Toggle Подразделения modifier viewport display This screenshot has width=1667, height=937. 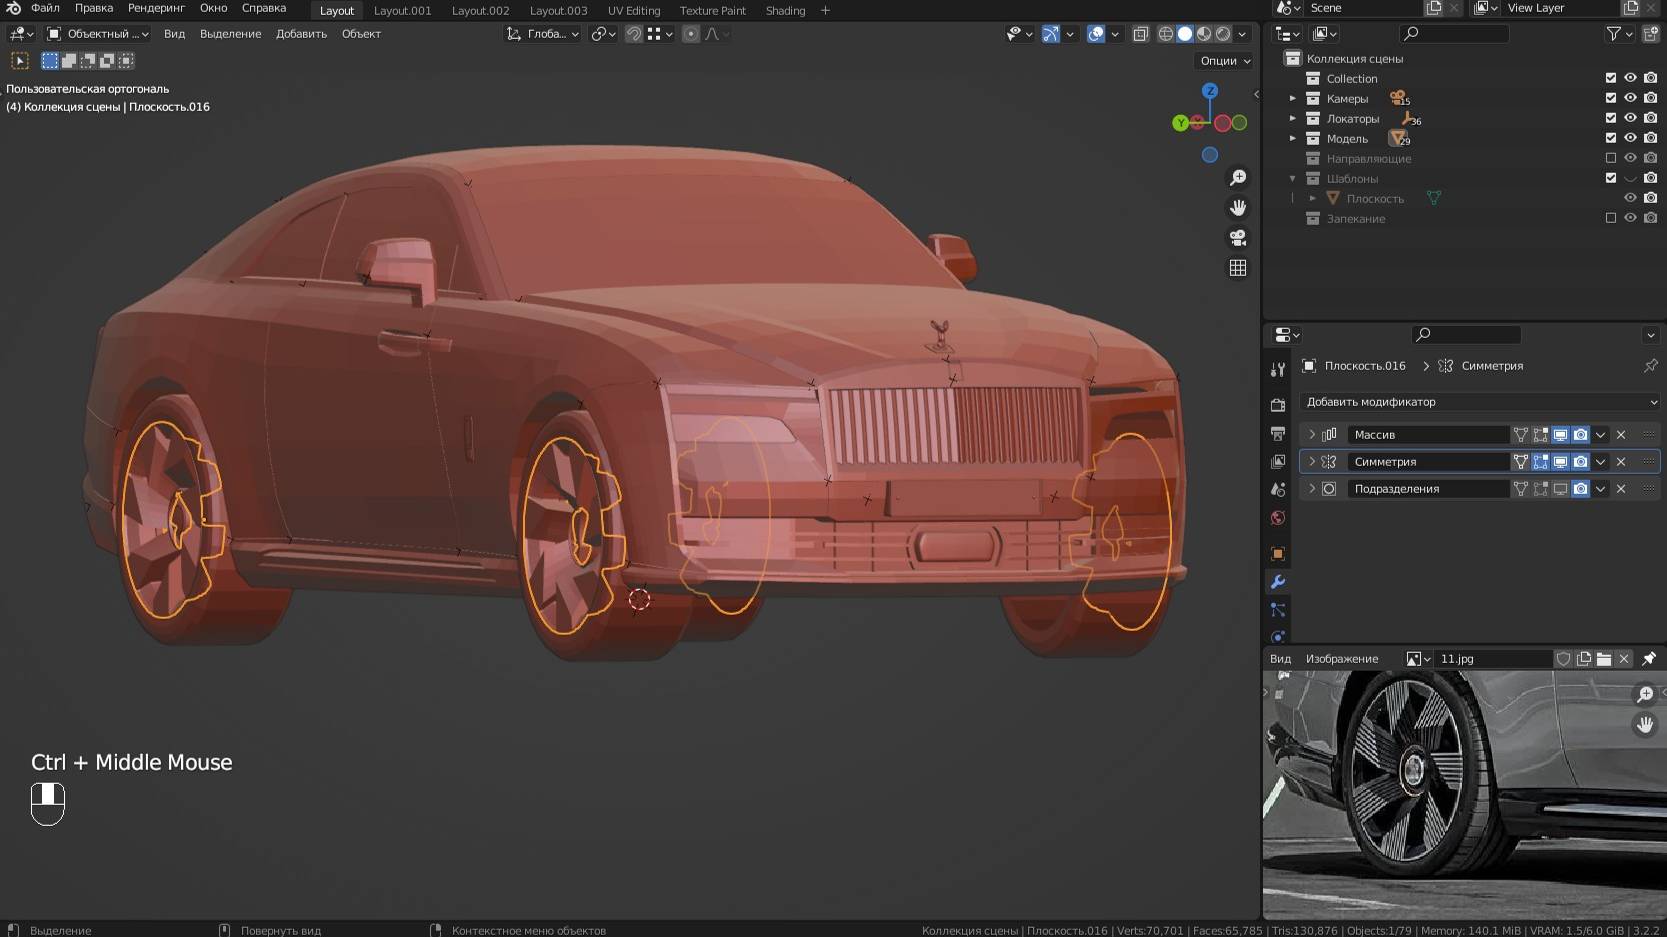pyautogui.click(x=1560, y=488)
